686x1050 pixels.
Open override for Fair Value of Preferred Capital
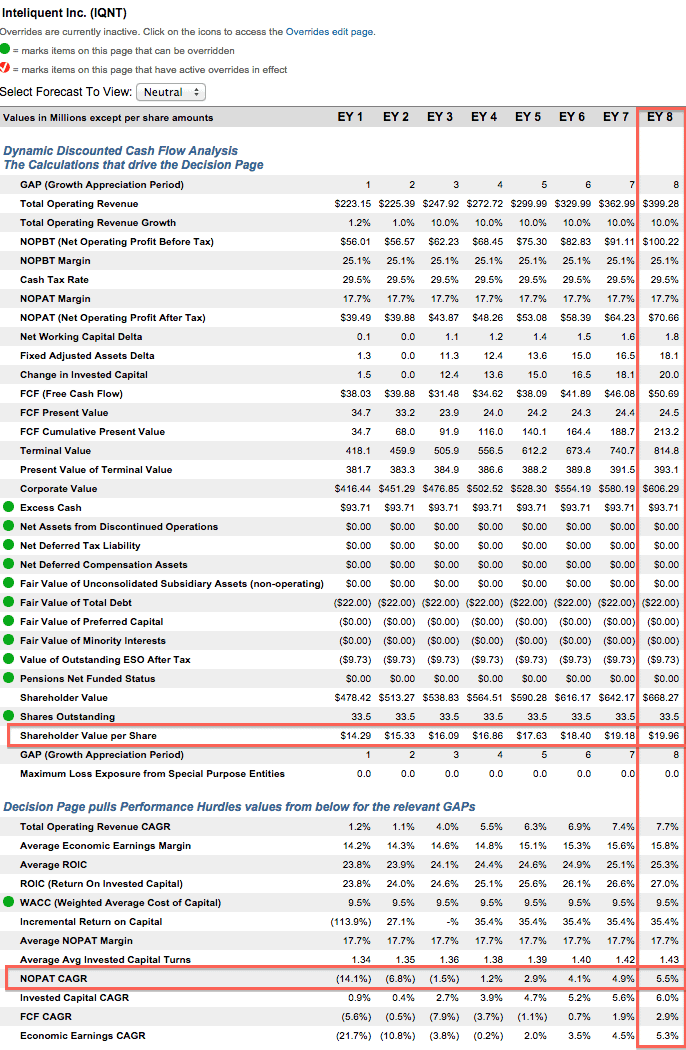pos(9,621)
